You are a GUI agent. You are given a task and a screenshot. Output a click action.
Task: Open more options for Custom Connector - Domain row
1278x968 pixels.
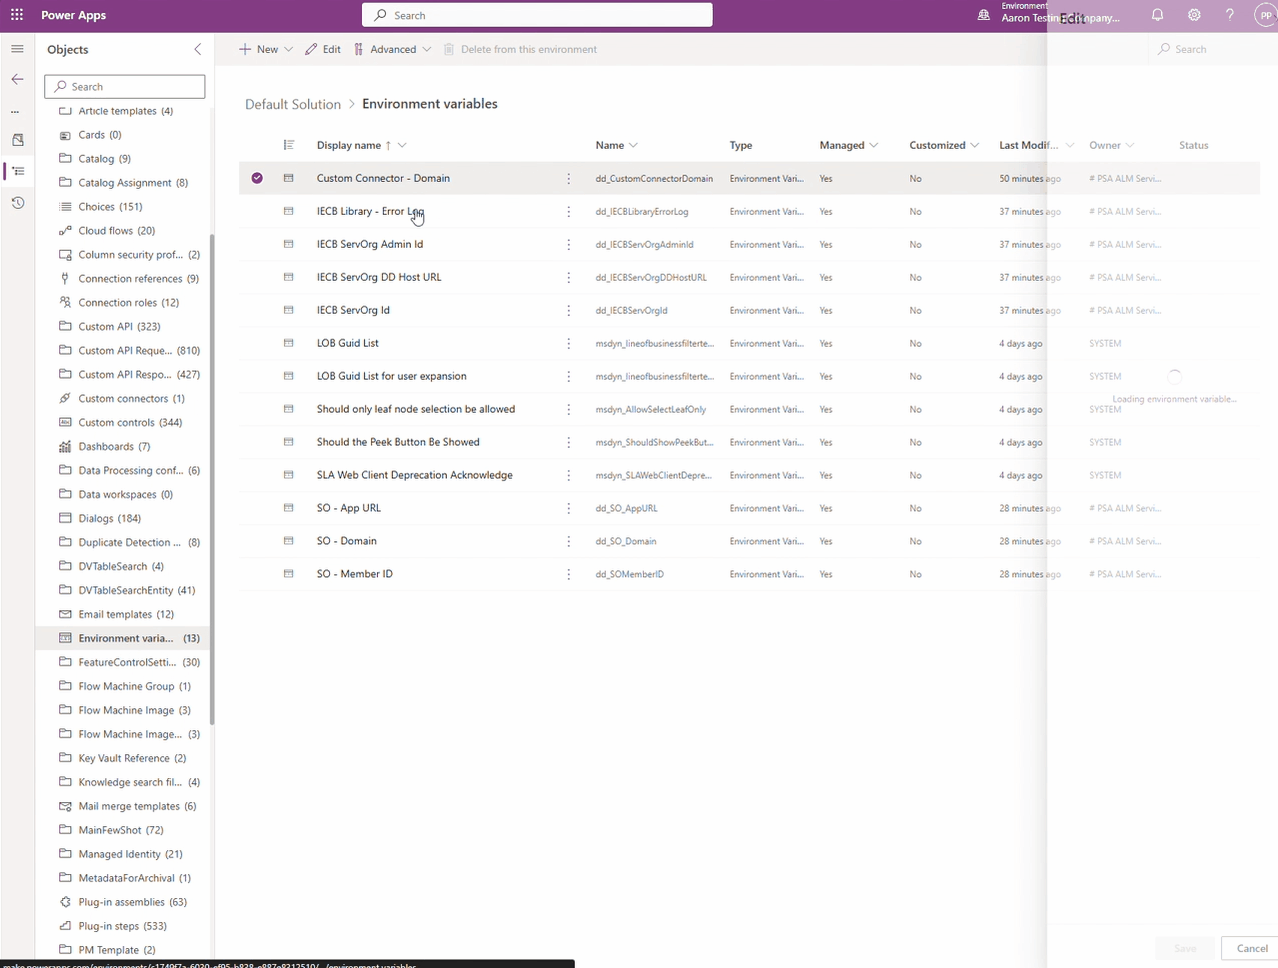point(569,179)
